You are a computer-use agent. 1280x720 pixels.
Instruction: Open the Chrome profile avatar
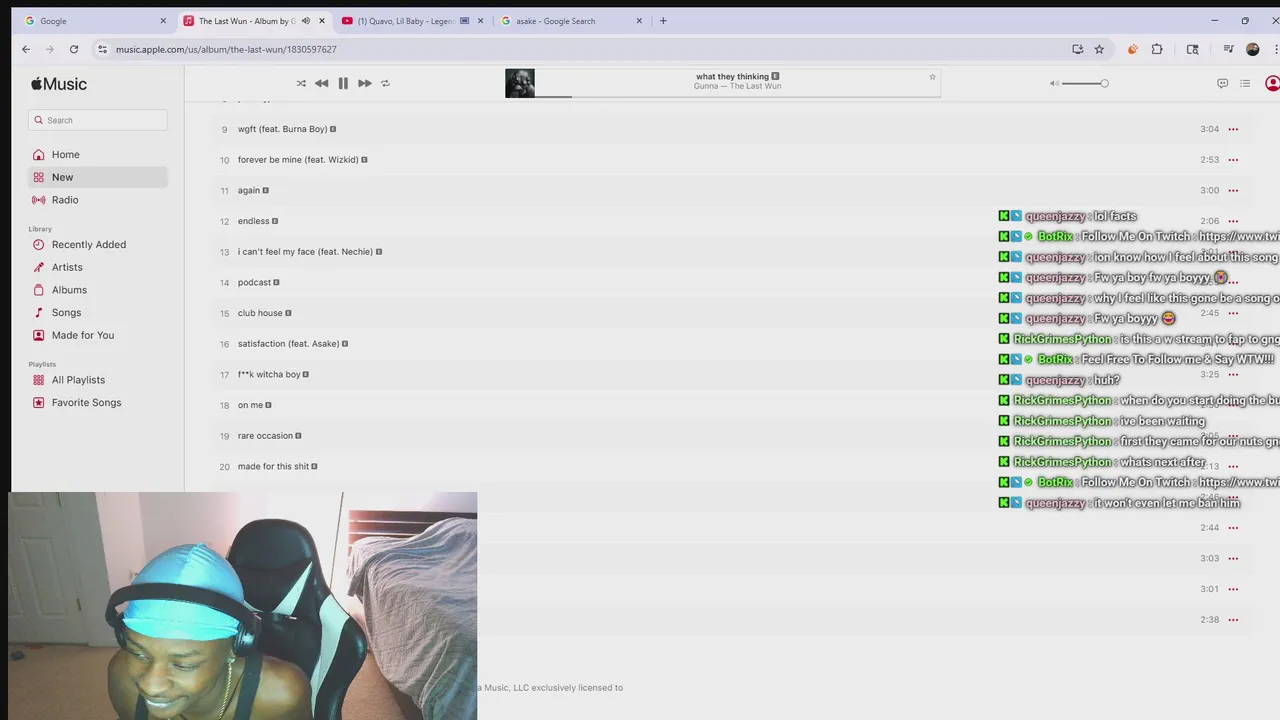[x=1252, y=49]
